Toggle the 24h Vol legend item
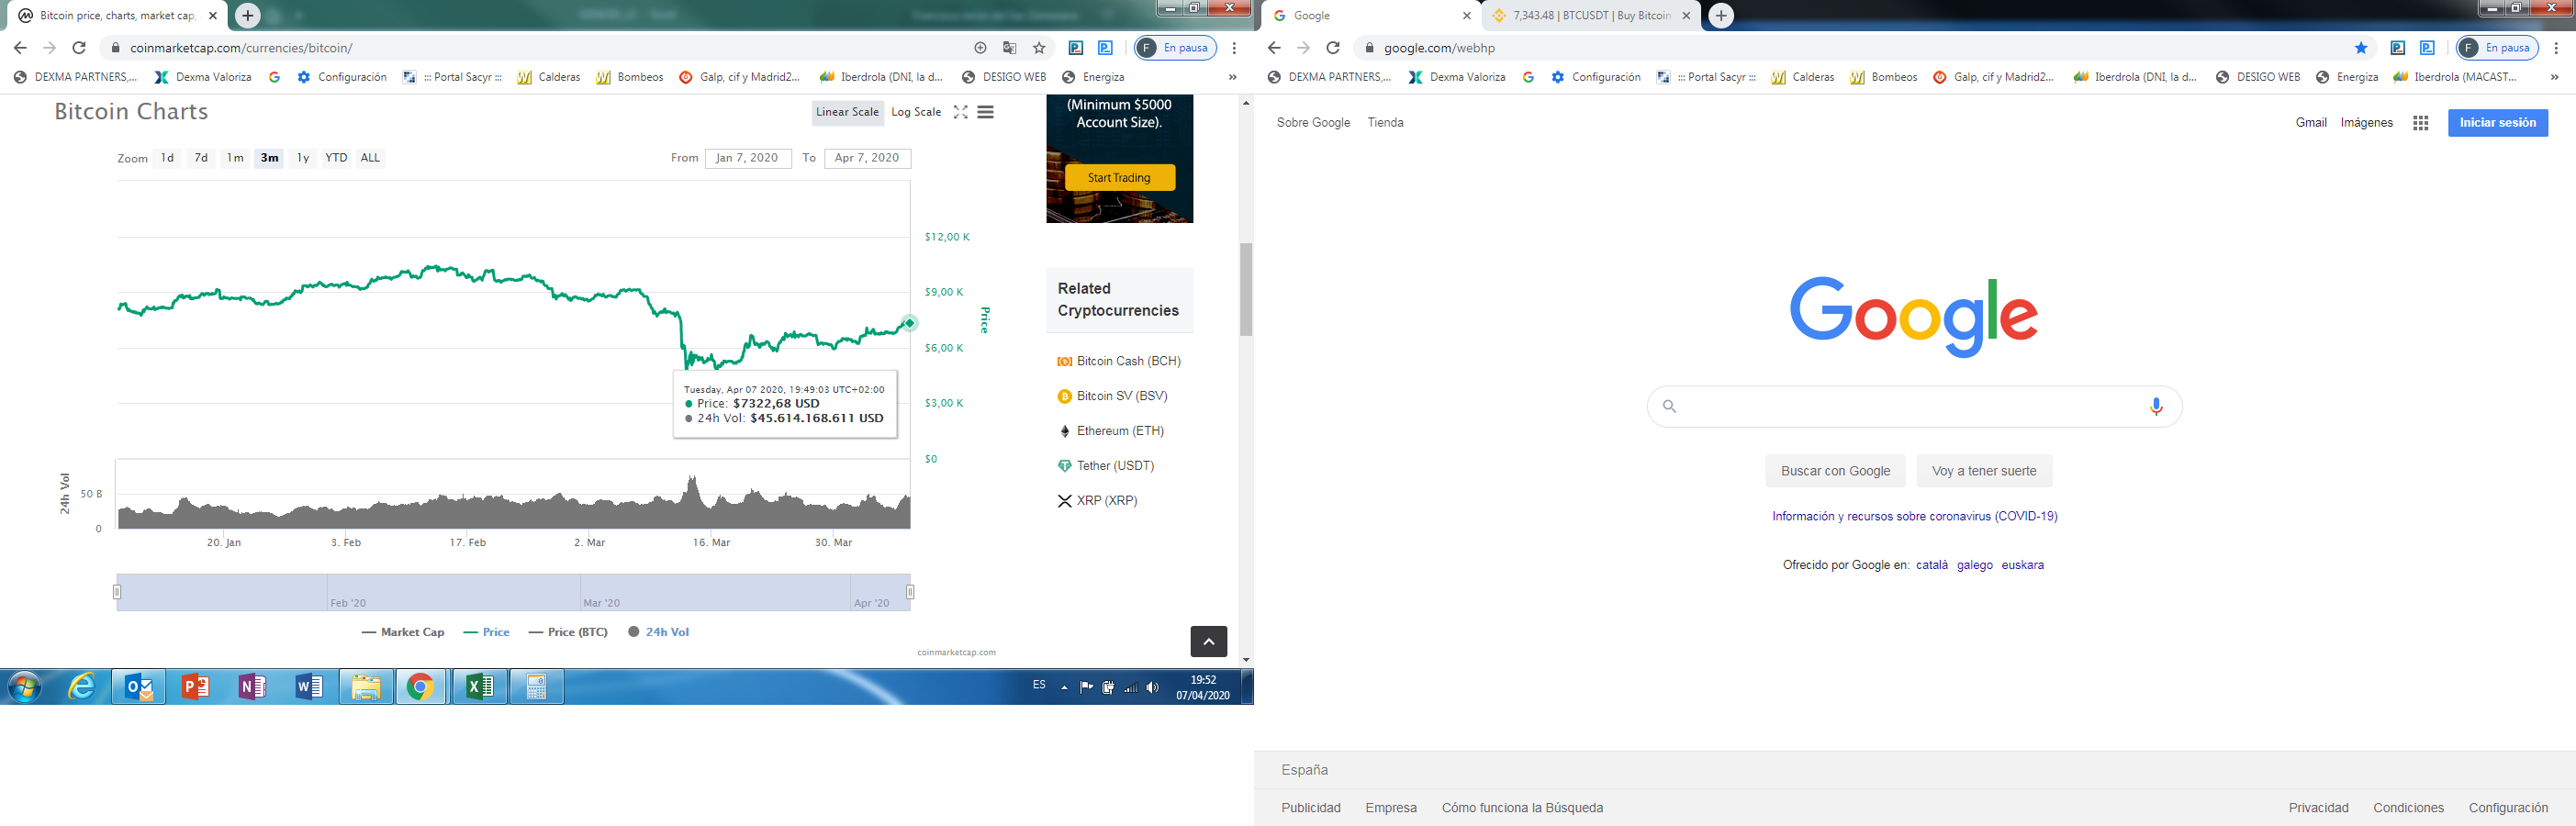Image resolution: width=2576 pixels, height=826 pixels. [x=658, y=632]
